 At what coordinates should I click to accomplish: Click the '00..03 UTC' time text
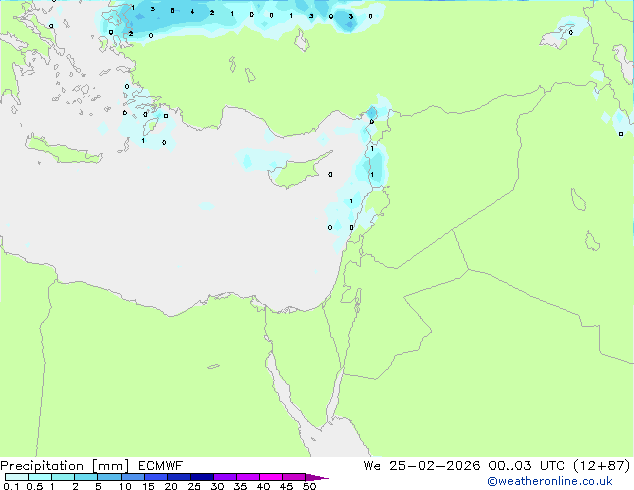526,466
